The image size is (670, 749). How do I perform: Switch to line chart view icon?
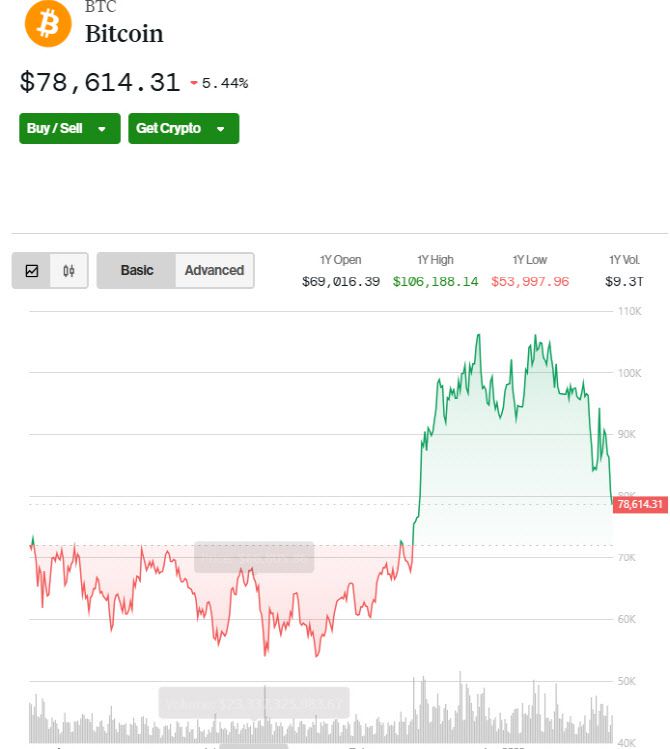32,270
